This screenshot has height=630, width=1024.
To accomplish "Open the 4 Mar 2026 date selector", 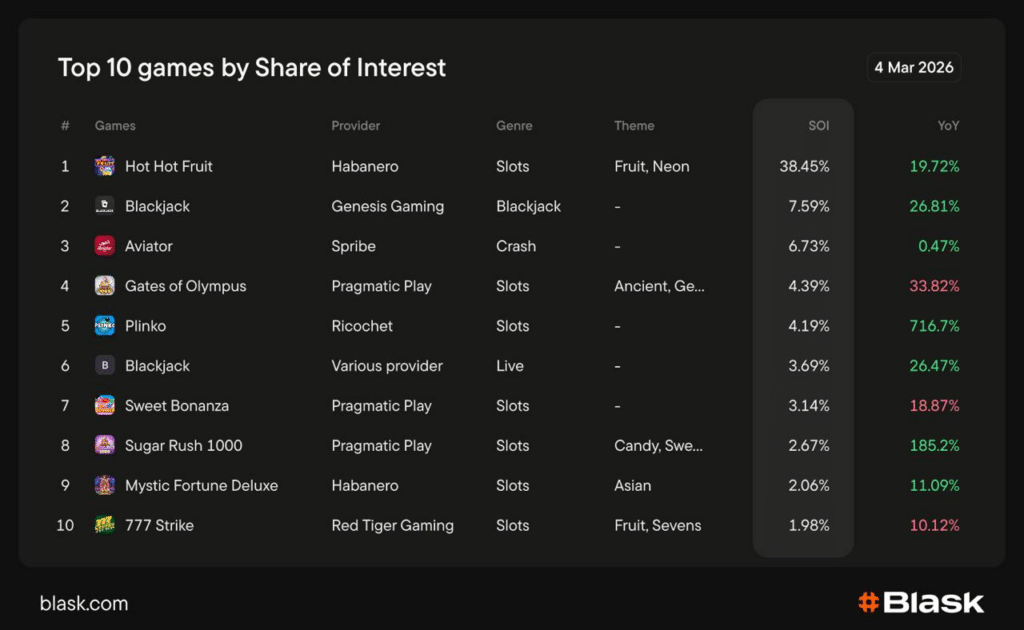I will pos(913,67).
